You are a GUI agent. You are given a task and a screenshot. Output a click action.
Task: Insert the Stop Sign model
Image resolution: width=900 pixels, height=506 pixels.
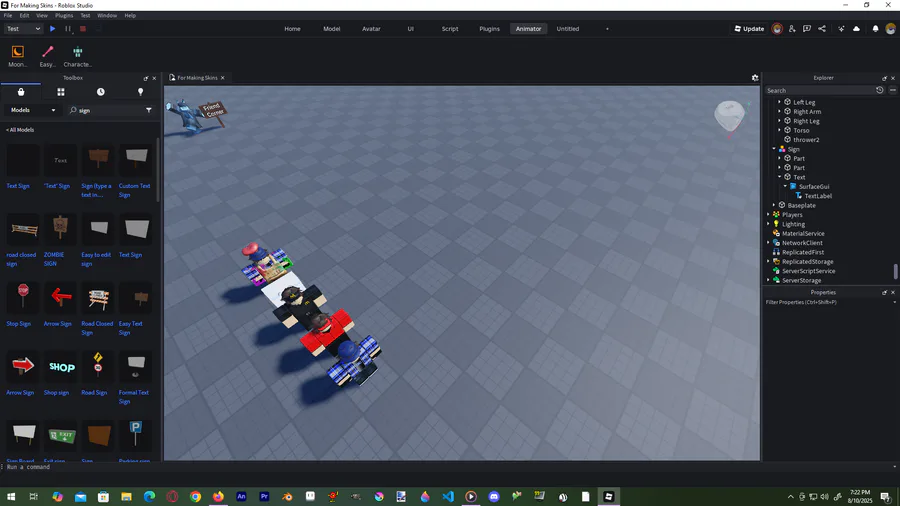(23, 296)
